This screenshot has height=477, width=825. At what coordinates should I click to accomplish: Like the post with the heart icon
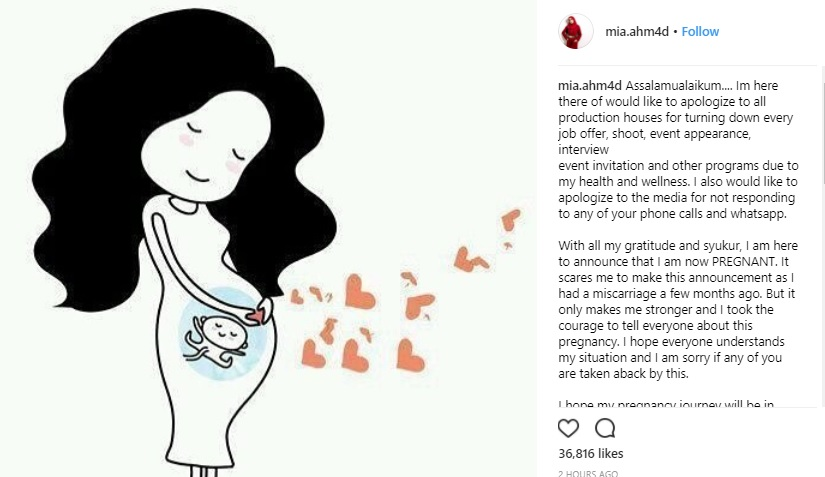(568, 428)
